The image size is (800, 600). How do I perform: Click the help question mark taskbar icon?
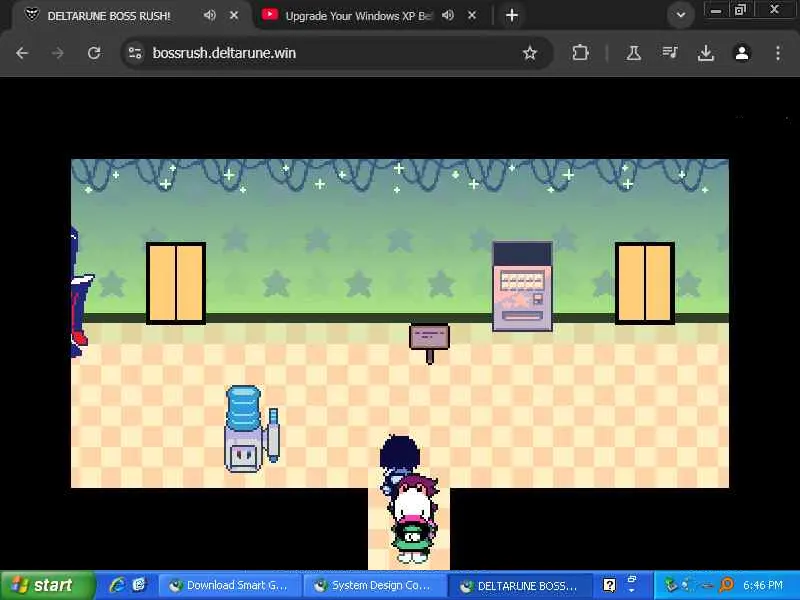point(609,585)
